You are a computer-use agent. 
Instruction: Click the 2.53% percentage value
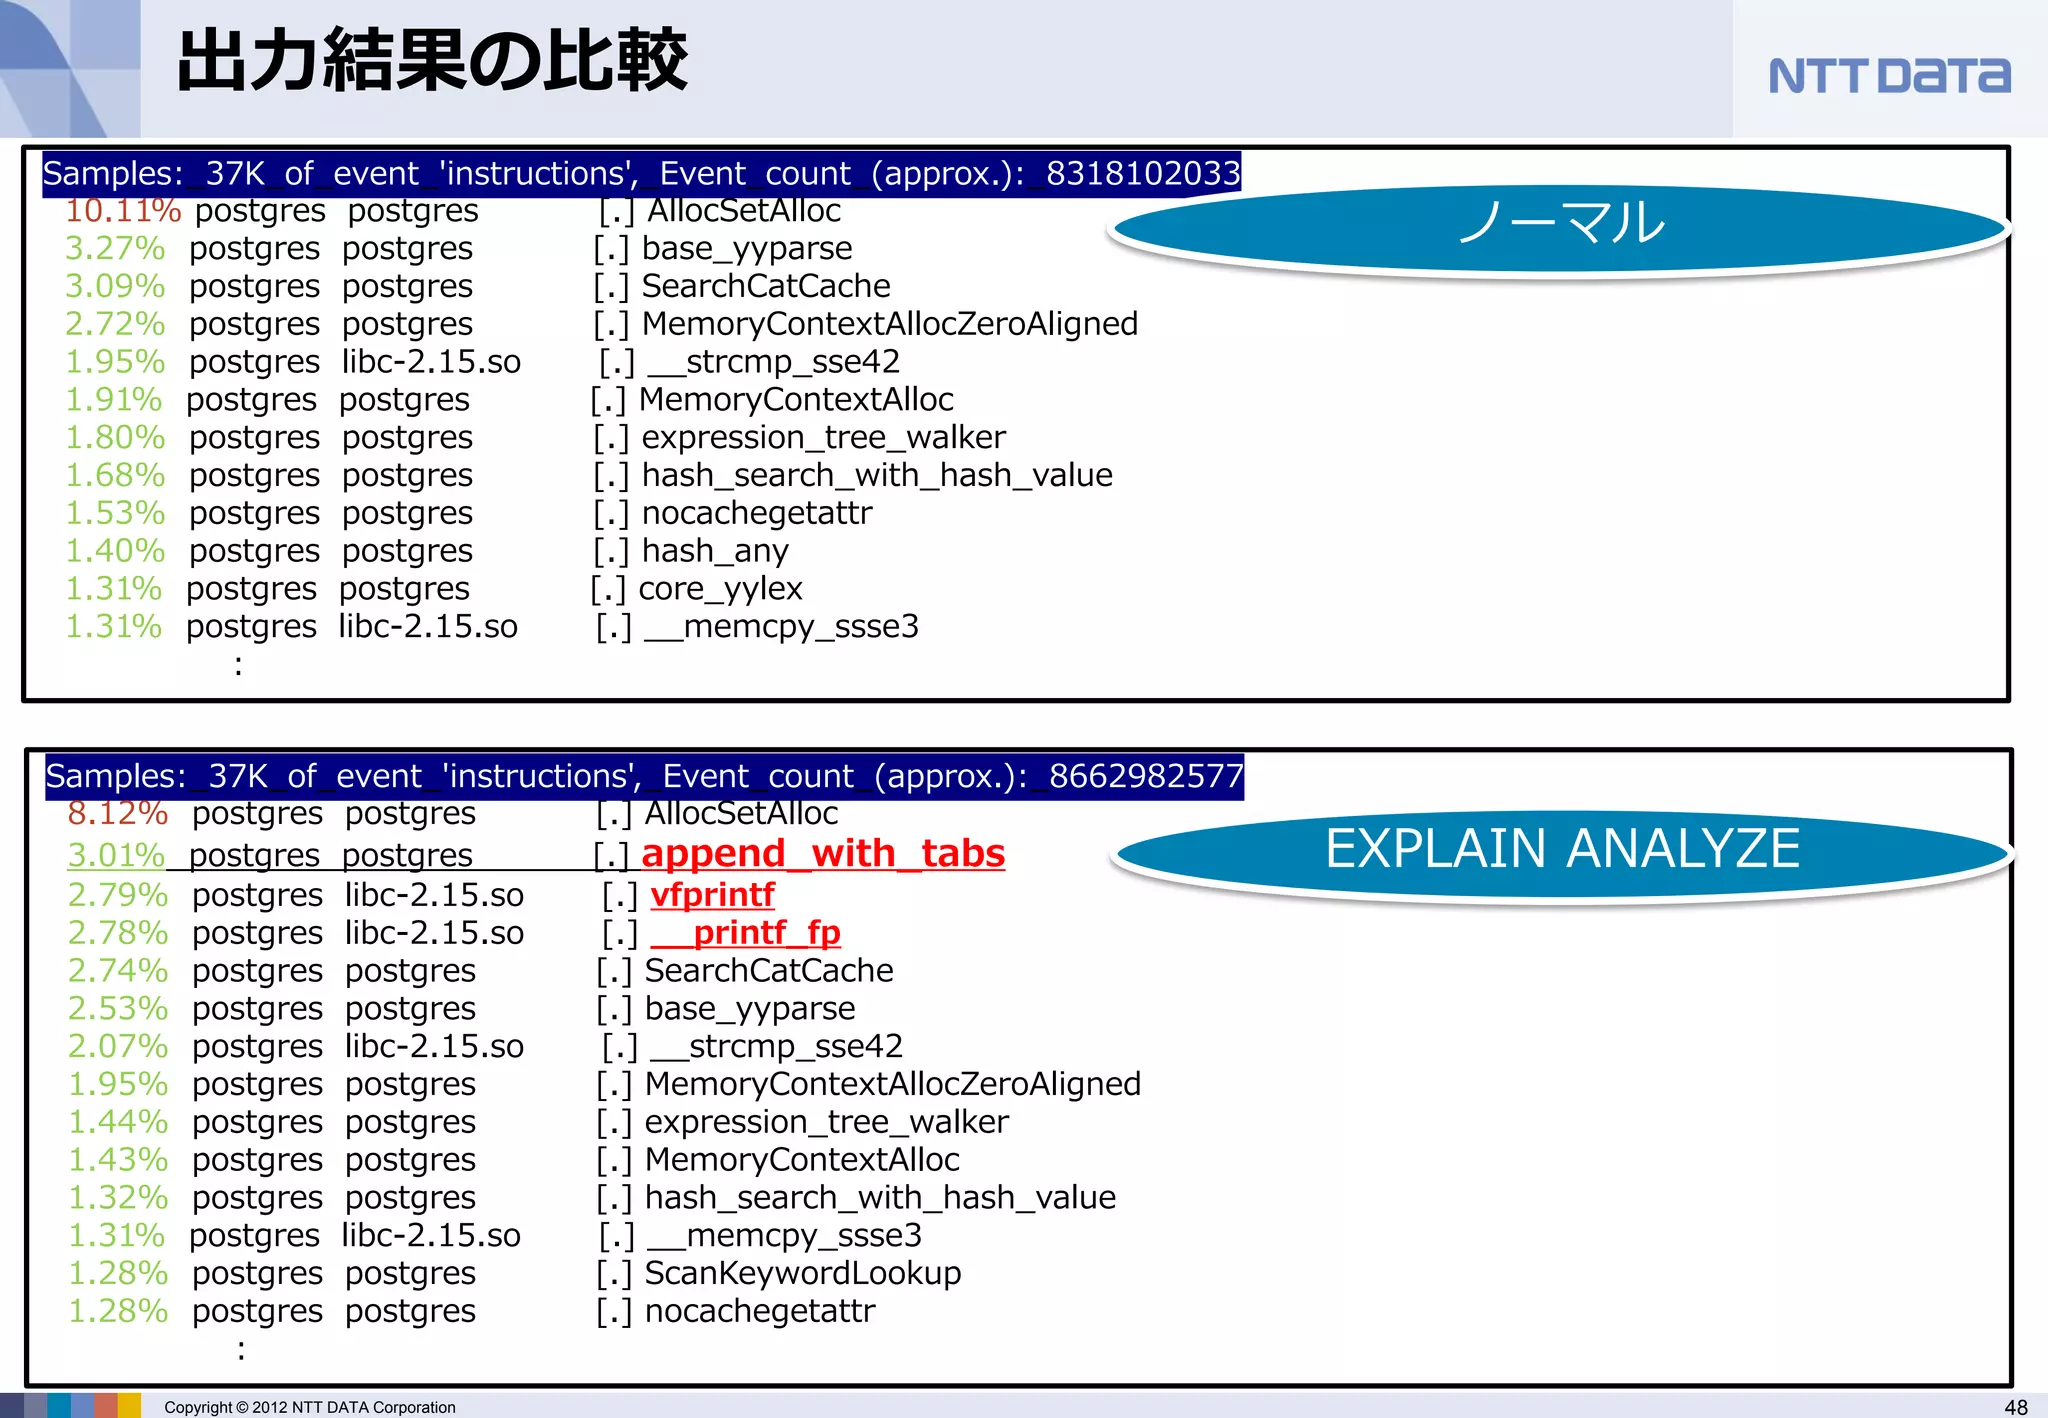118,1009
